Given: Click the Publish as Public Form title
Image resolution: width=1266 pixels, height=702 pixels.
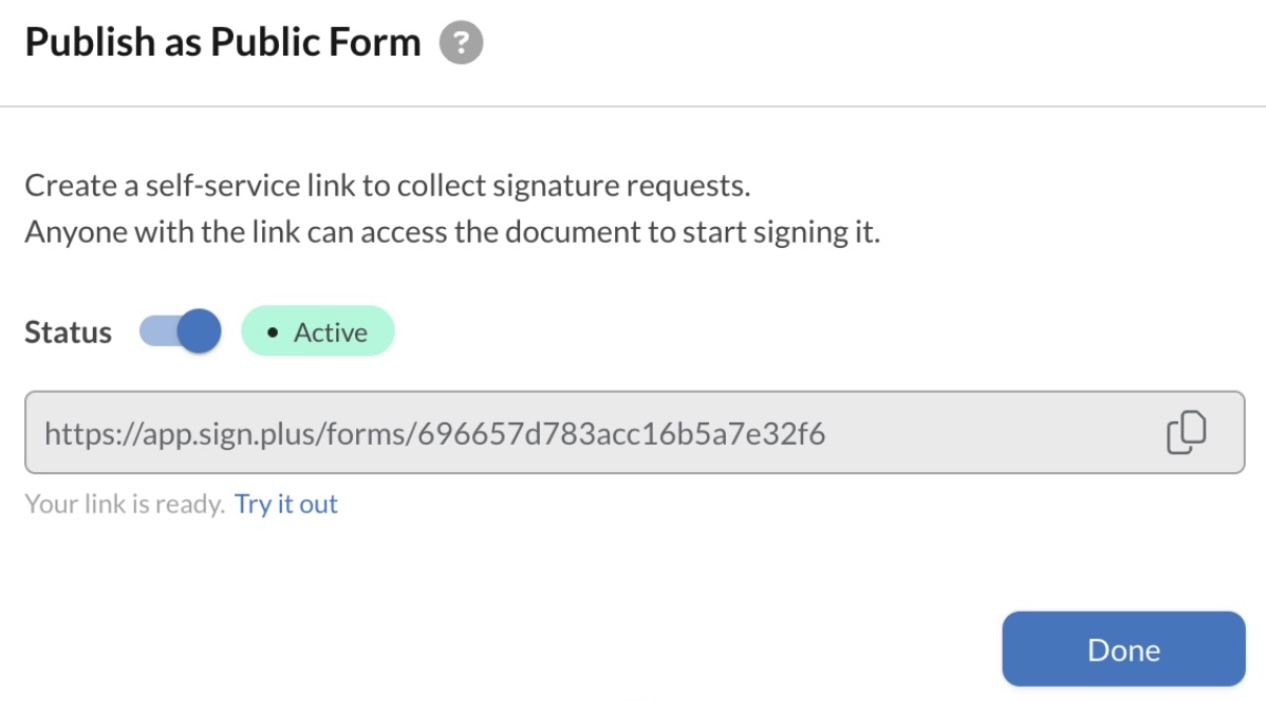Looking at the screenshot, I should 223,43.
